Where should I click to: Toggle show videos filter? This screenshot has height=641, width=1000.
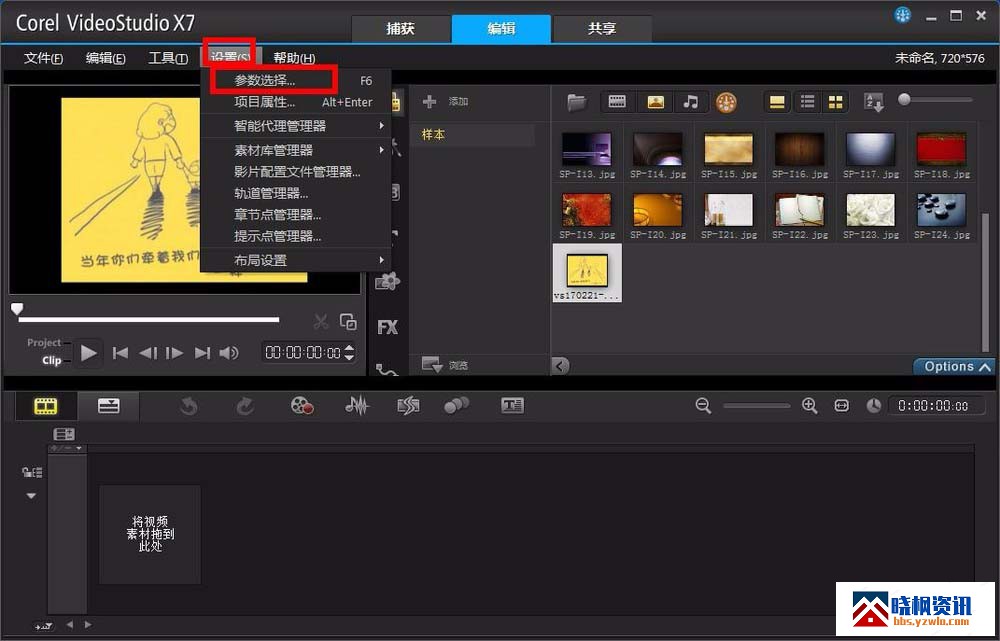[x=617, y=102]
